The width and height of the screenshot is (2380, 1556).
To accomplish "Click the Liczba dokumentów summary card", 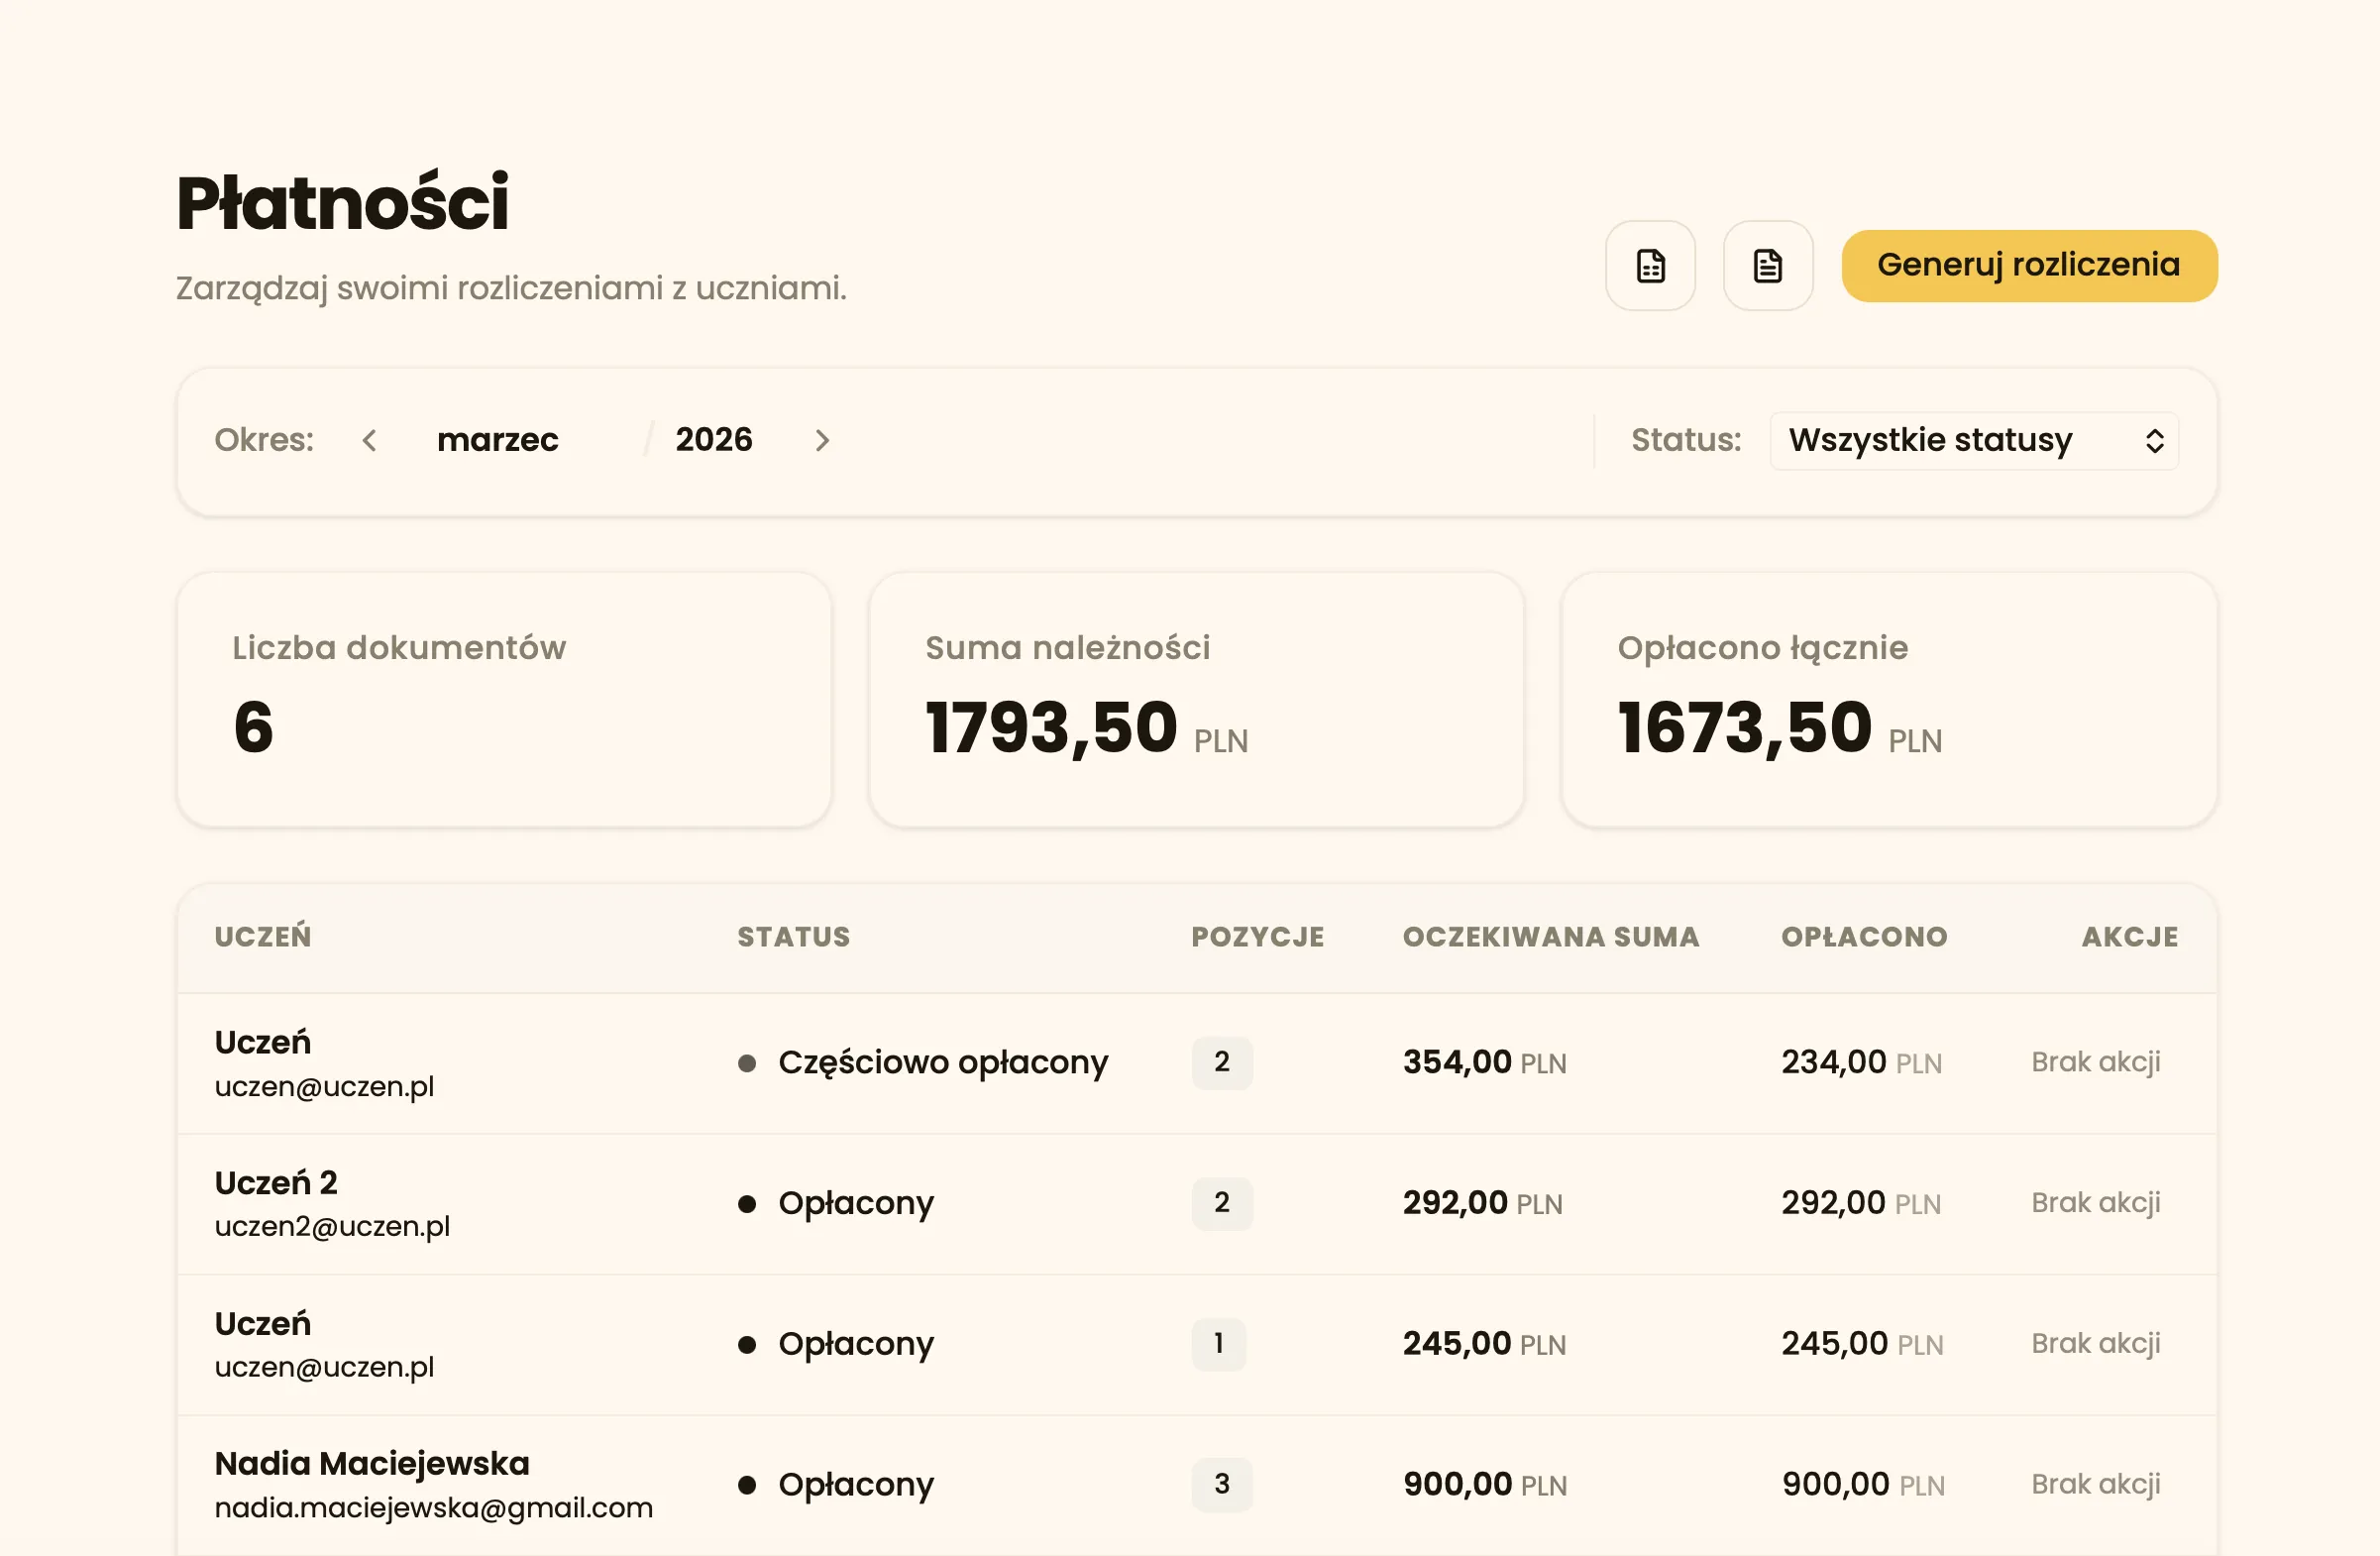I will tap(504, 700).
